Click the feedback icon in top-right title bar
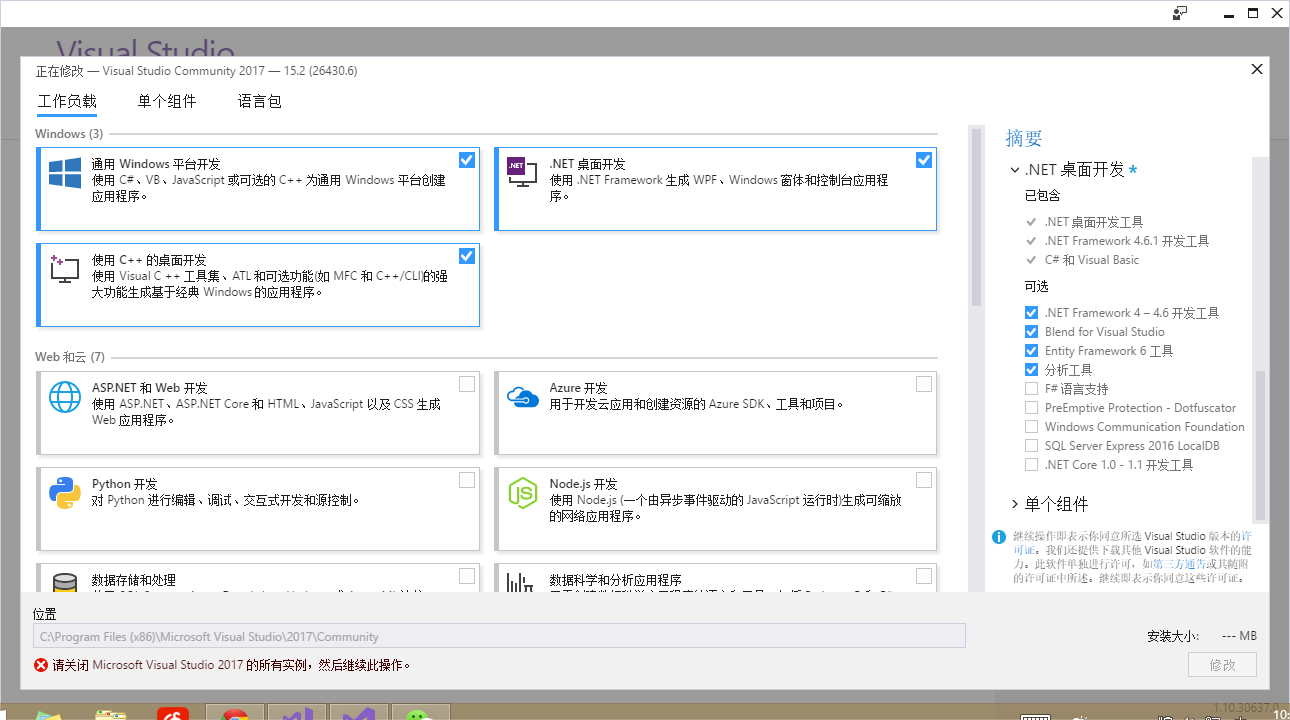This screenshot has height=720, width=1290. [x=1180, y=13]
